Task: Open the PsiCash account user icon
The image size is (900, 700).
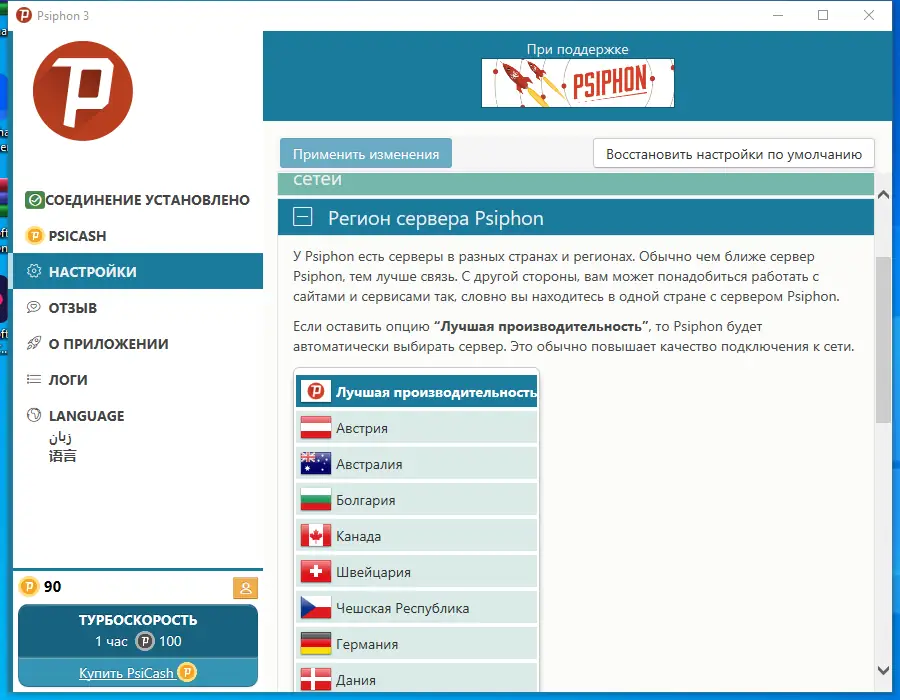Action: [246, 588]
